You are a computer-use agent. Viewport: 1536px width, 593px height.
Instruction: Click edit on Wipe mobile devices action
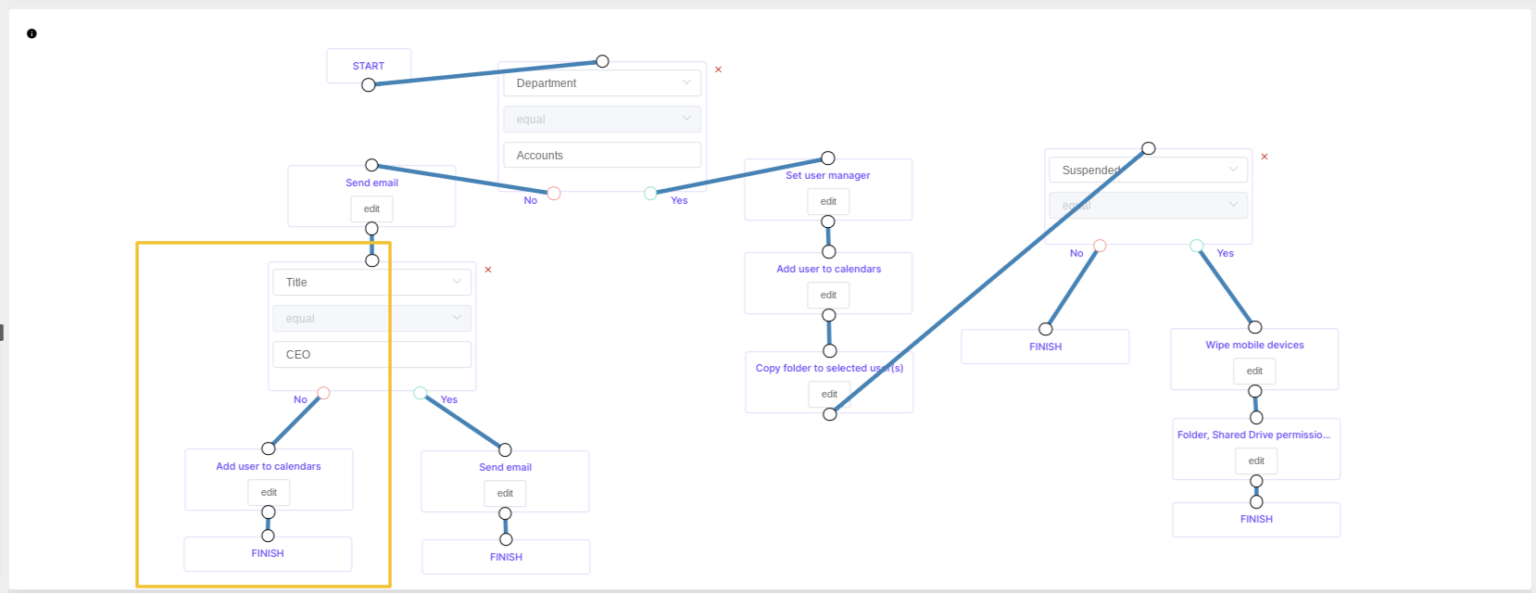coord(1255,371)
